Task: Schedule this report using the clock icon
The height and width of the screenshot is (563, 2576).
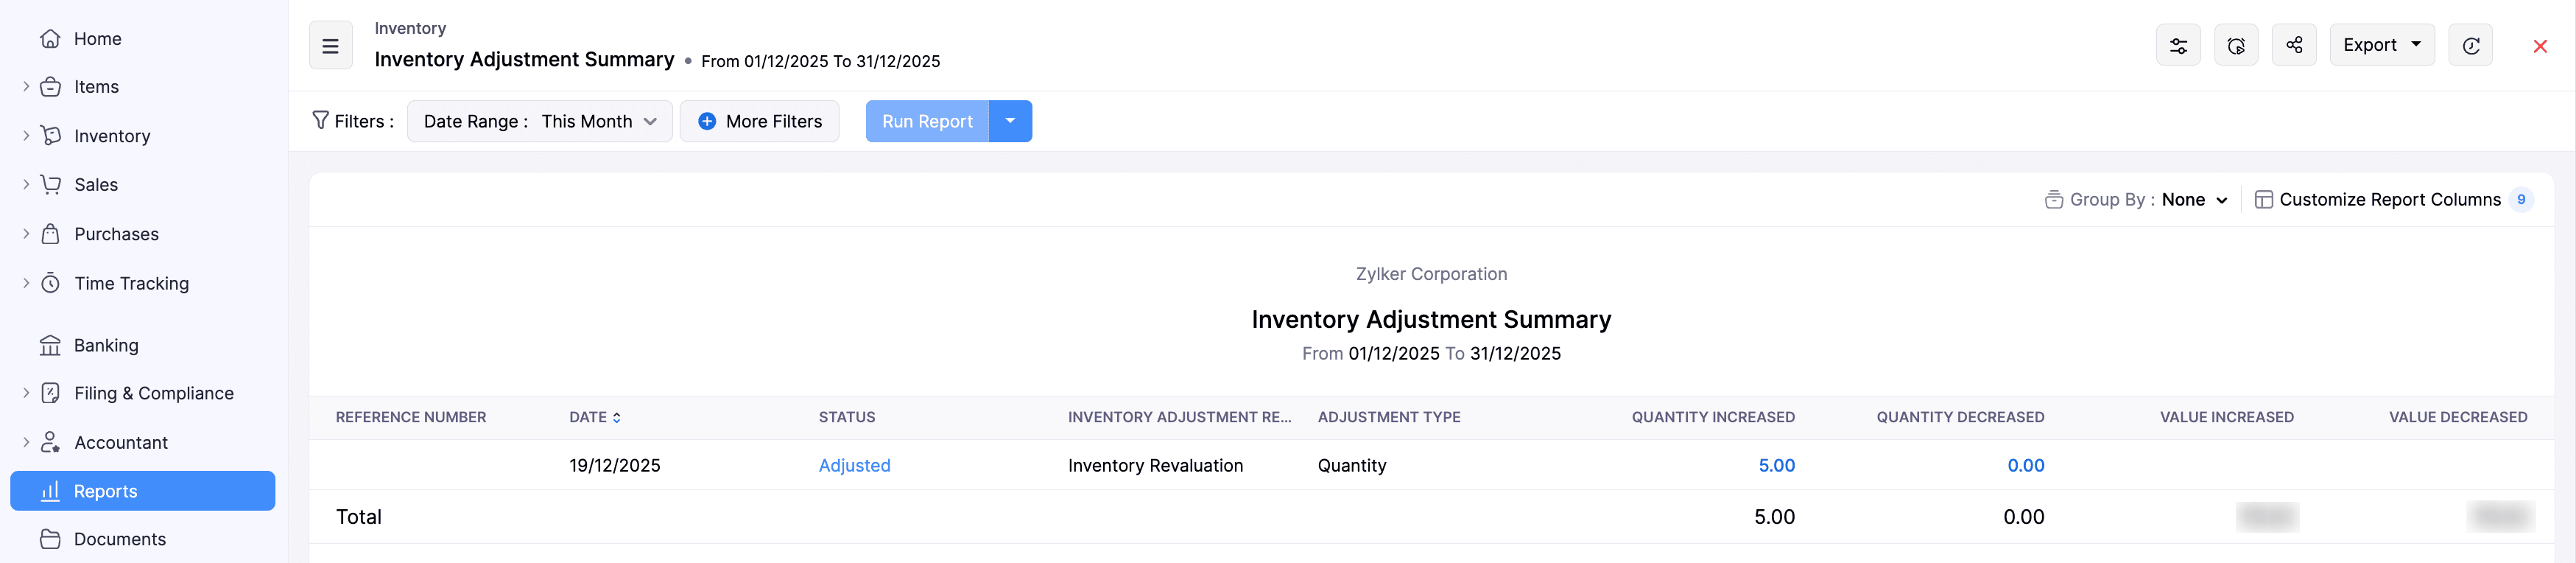Action: 2237,44
